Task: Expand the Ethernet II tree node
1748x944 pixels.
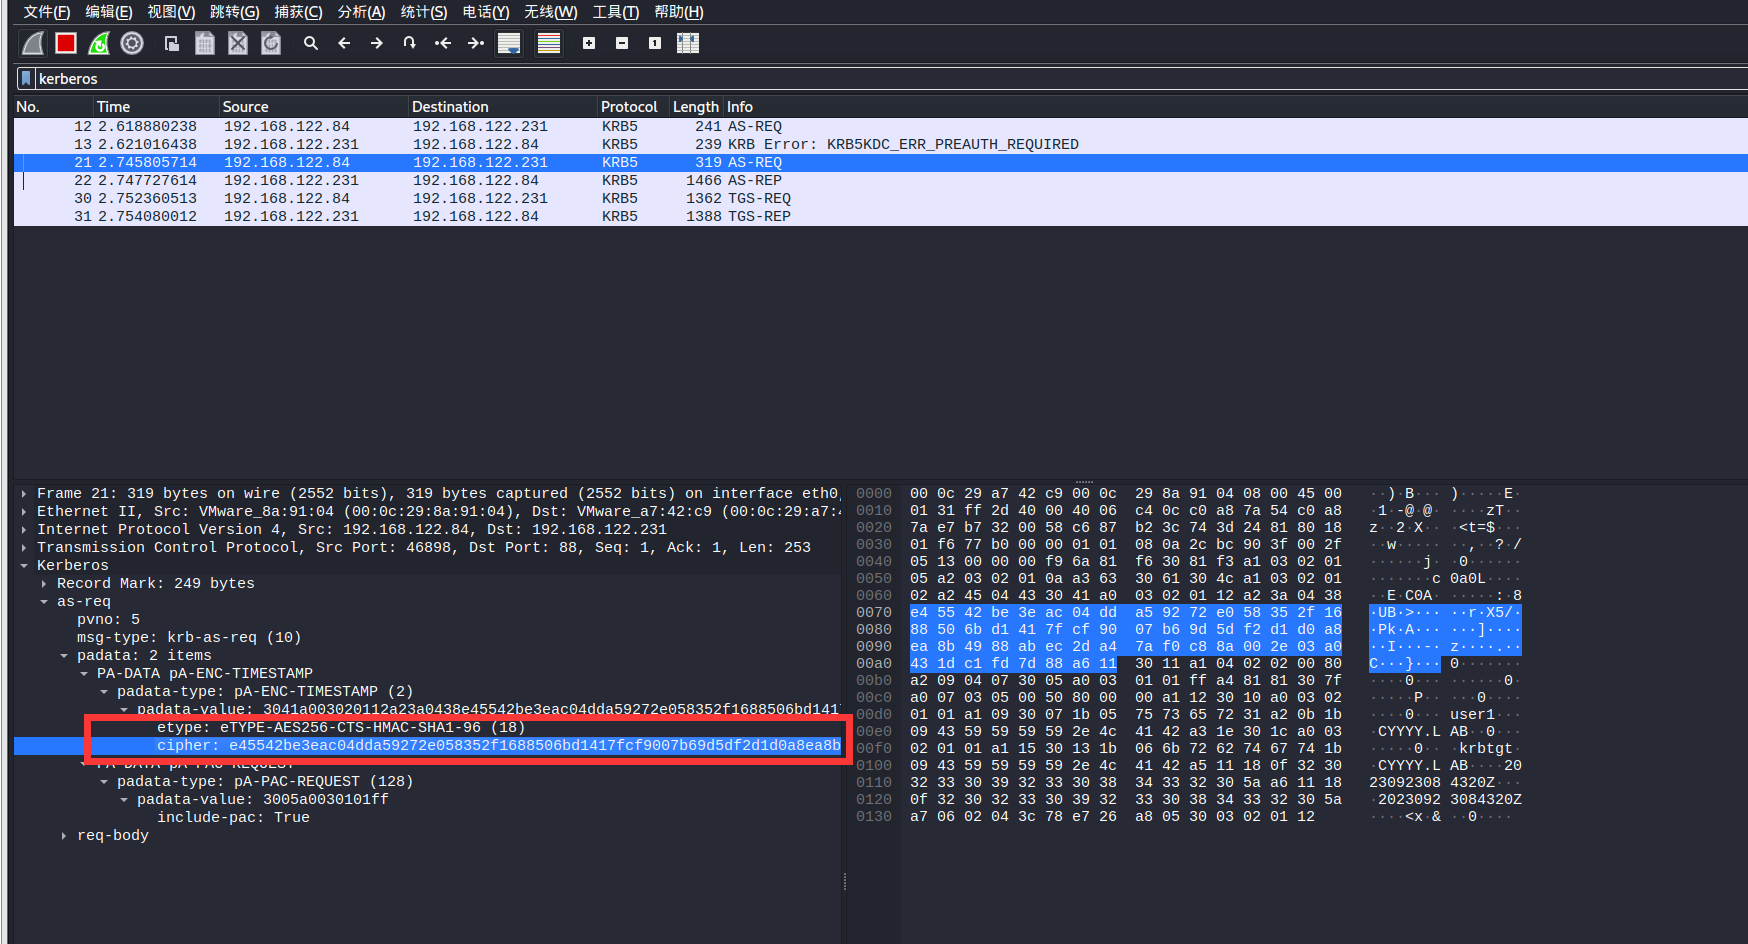Action: pos(24,512)
